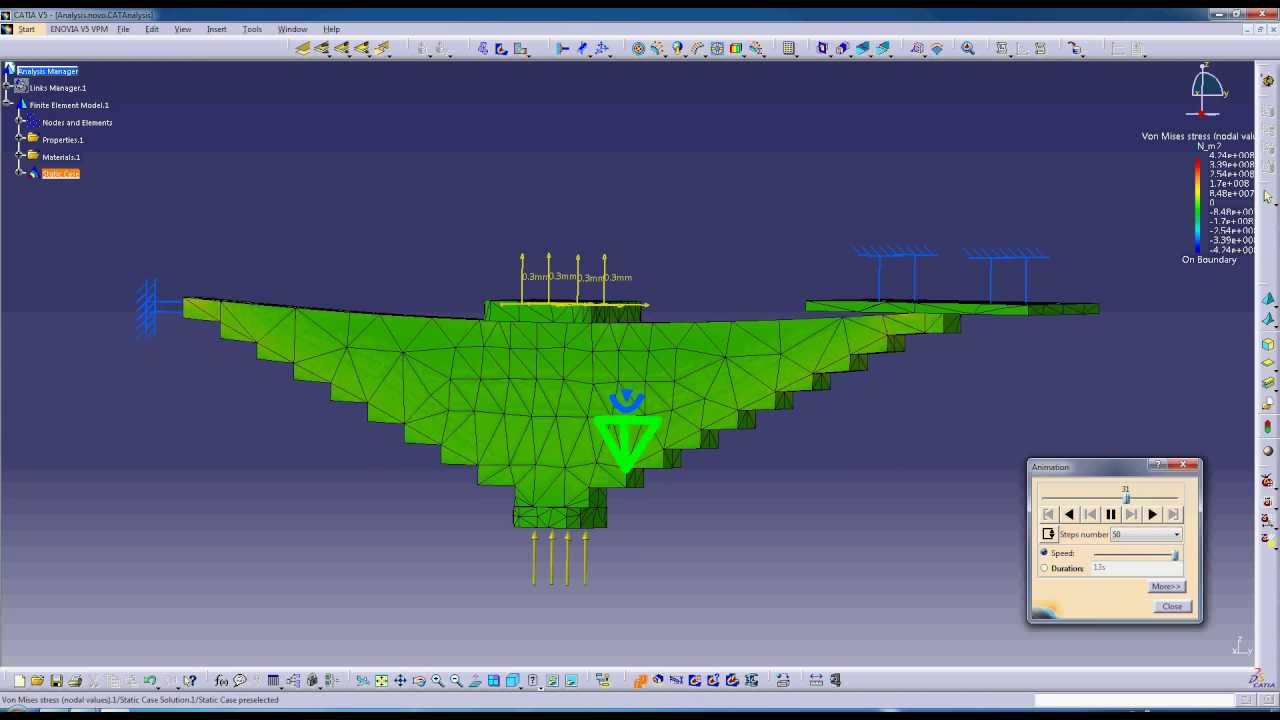The image size is (1280, 720).
Task: Click the Search magnifier icon top toolbar
Action: tap(968, 48)
